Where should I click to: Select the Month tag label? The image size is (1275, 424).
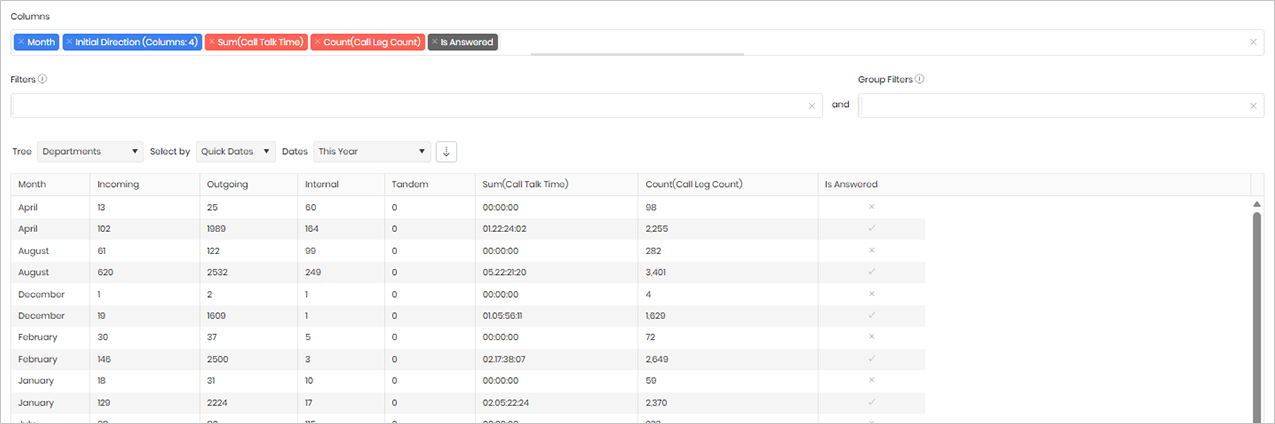pyautogui.click(x=41, y=42)
